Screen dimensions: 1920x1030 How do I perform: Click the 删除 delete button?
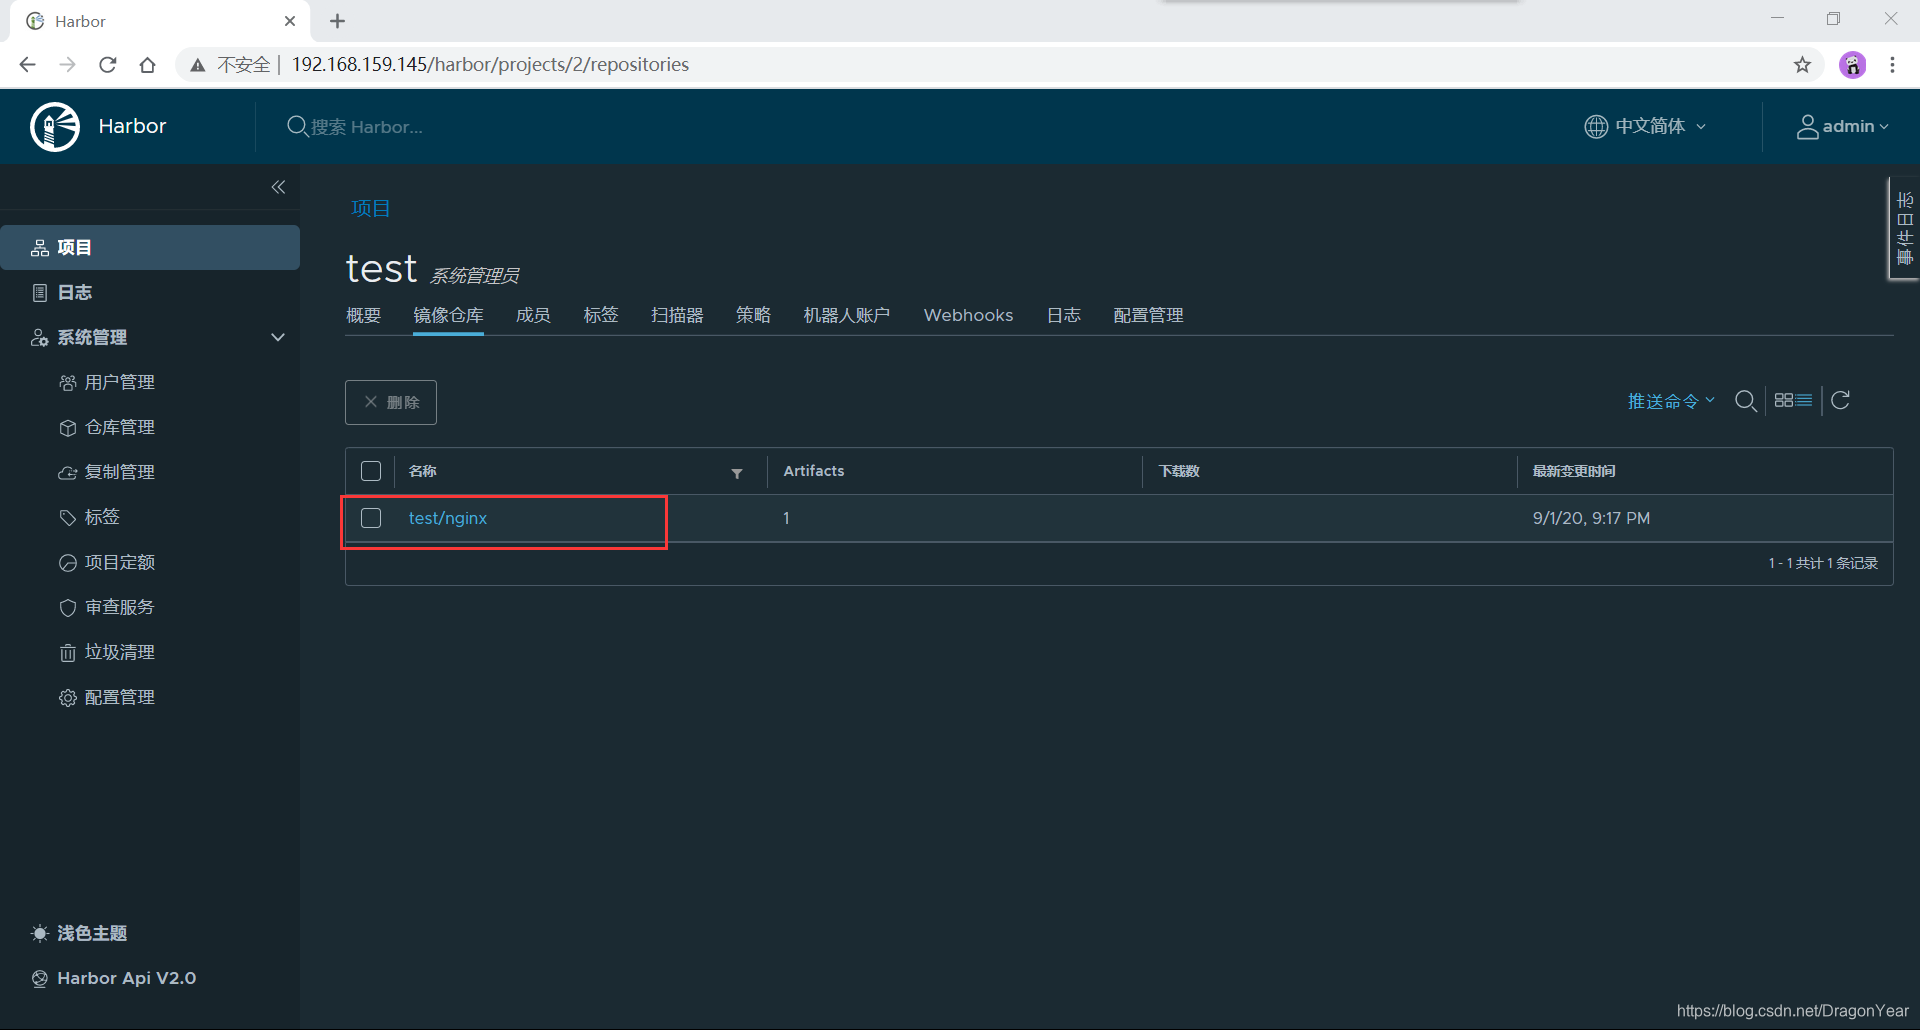pyautogui.click(x=391, y=402)
